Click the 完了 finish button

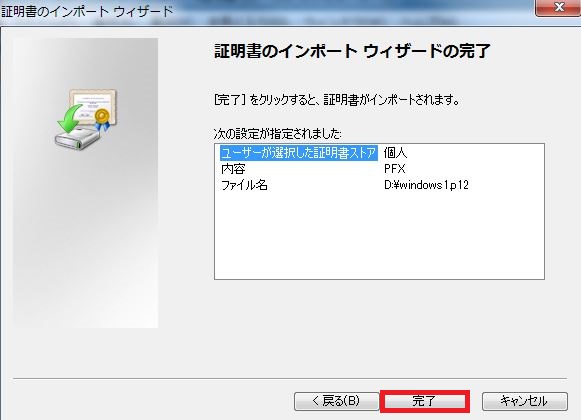point(425,401)
